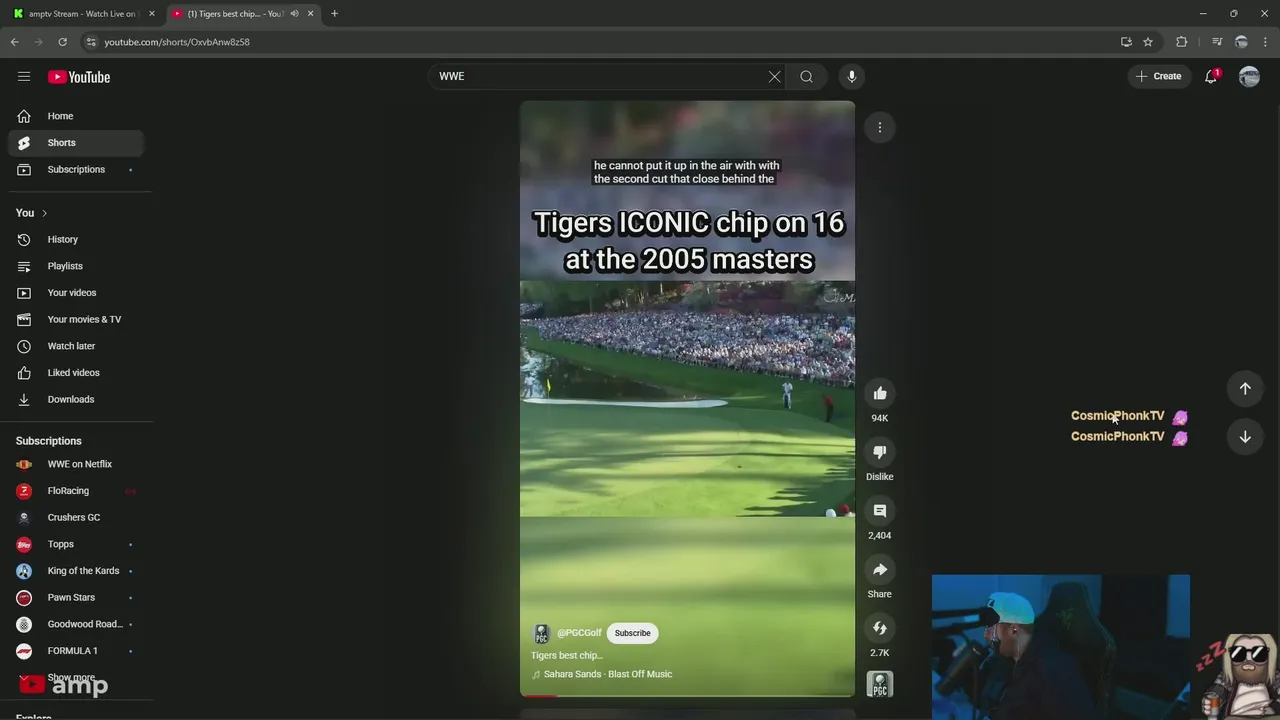Screen dimensions: 1280x720
Task: Open Subscriptions in sidebar
Action: coord(76,170)
